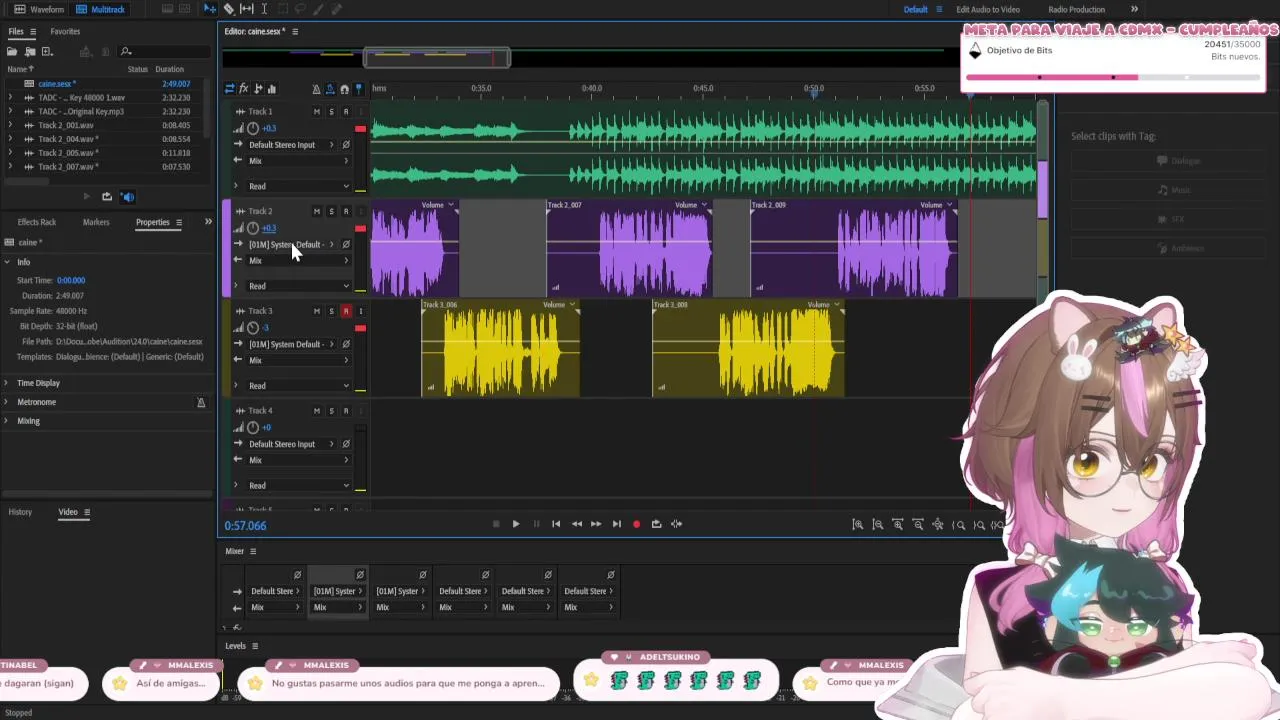Disarm recording on Track 3 red R button

(346, 311)
